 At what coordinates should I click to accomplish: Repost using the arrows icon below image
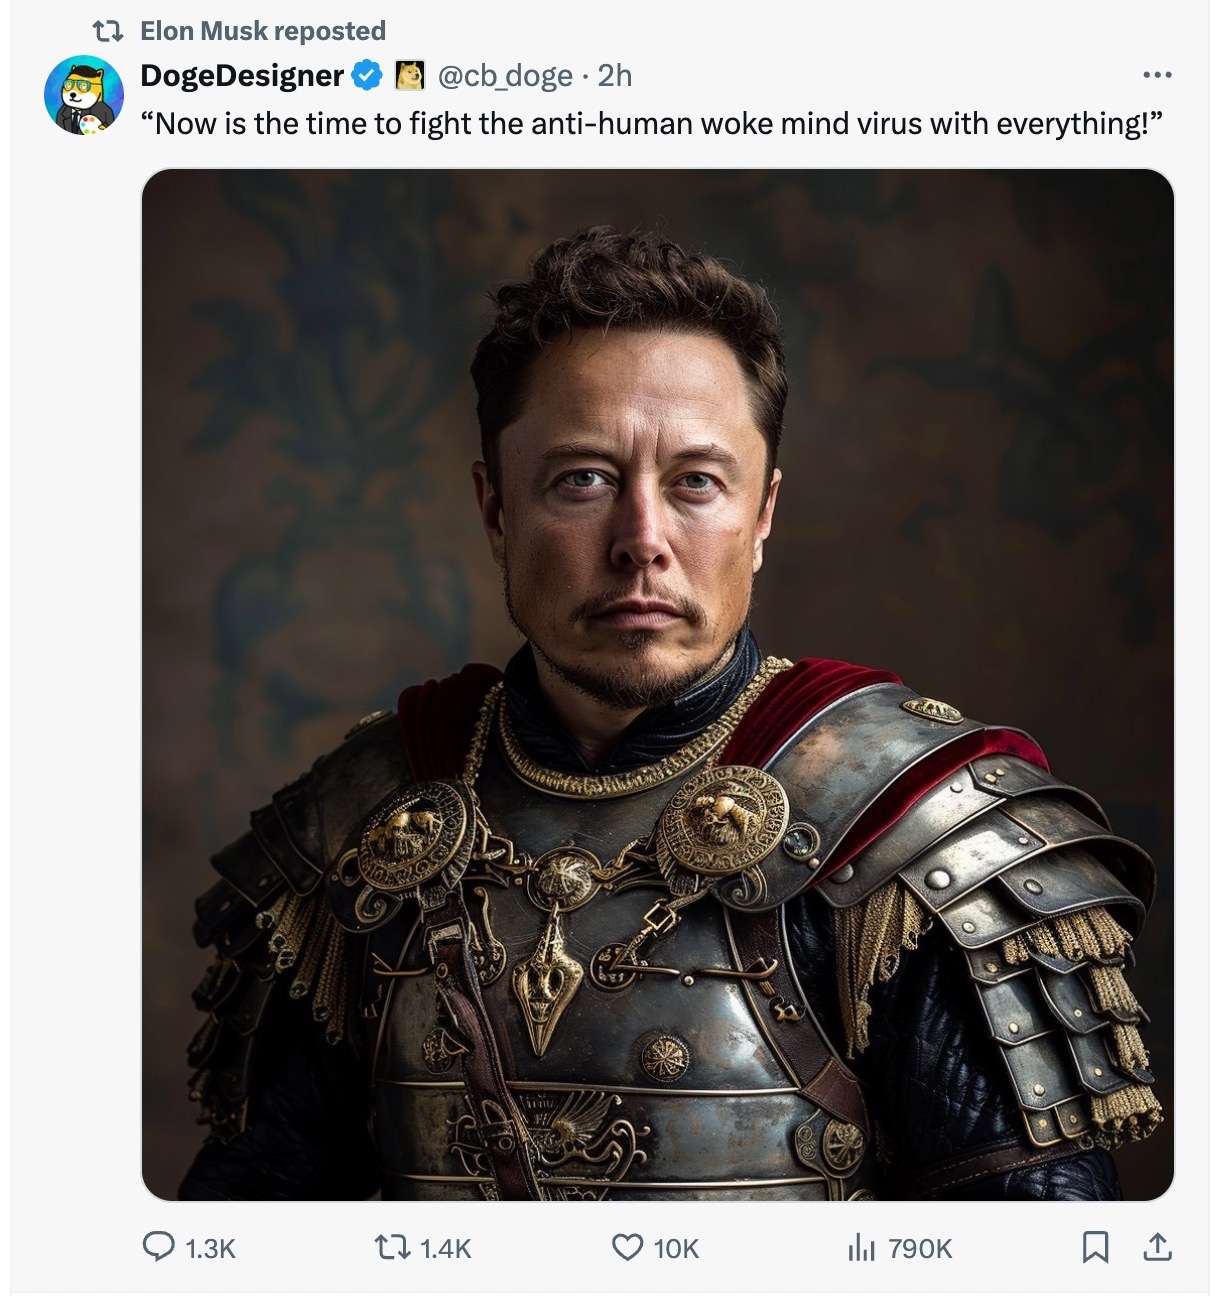[392, 1247]
